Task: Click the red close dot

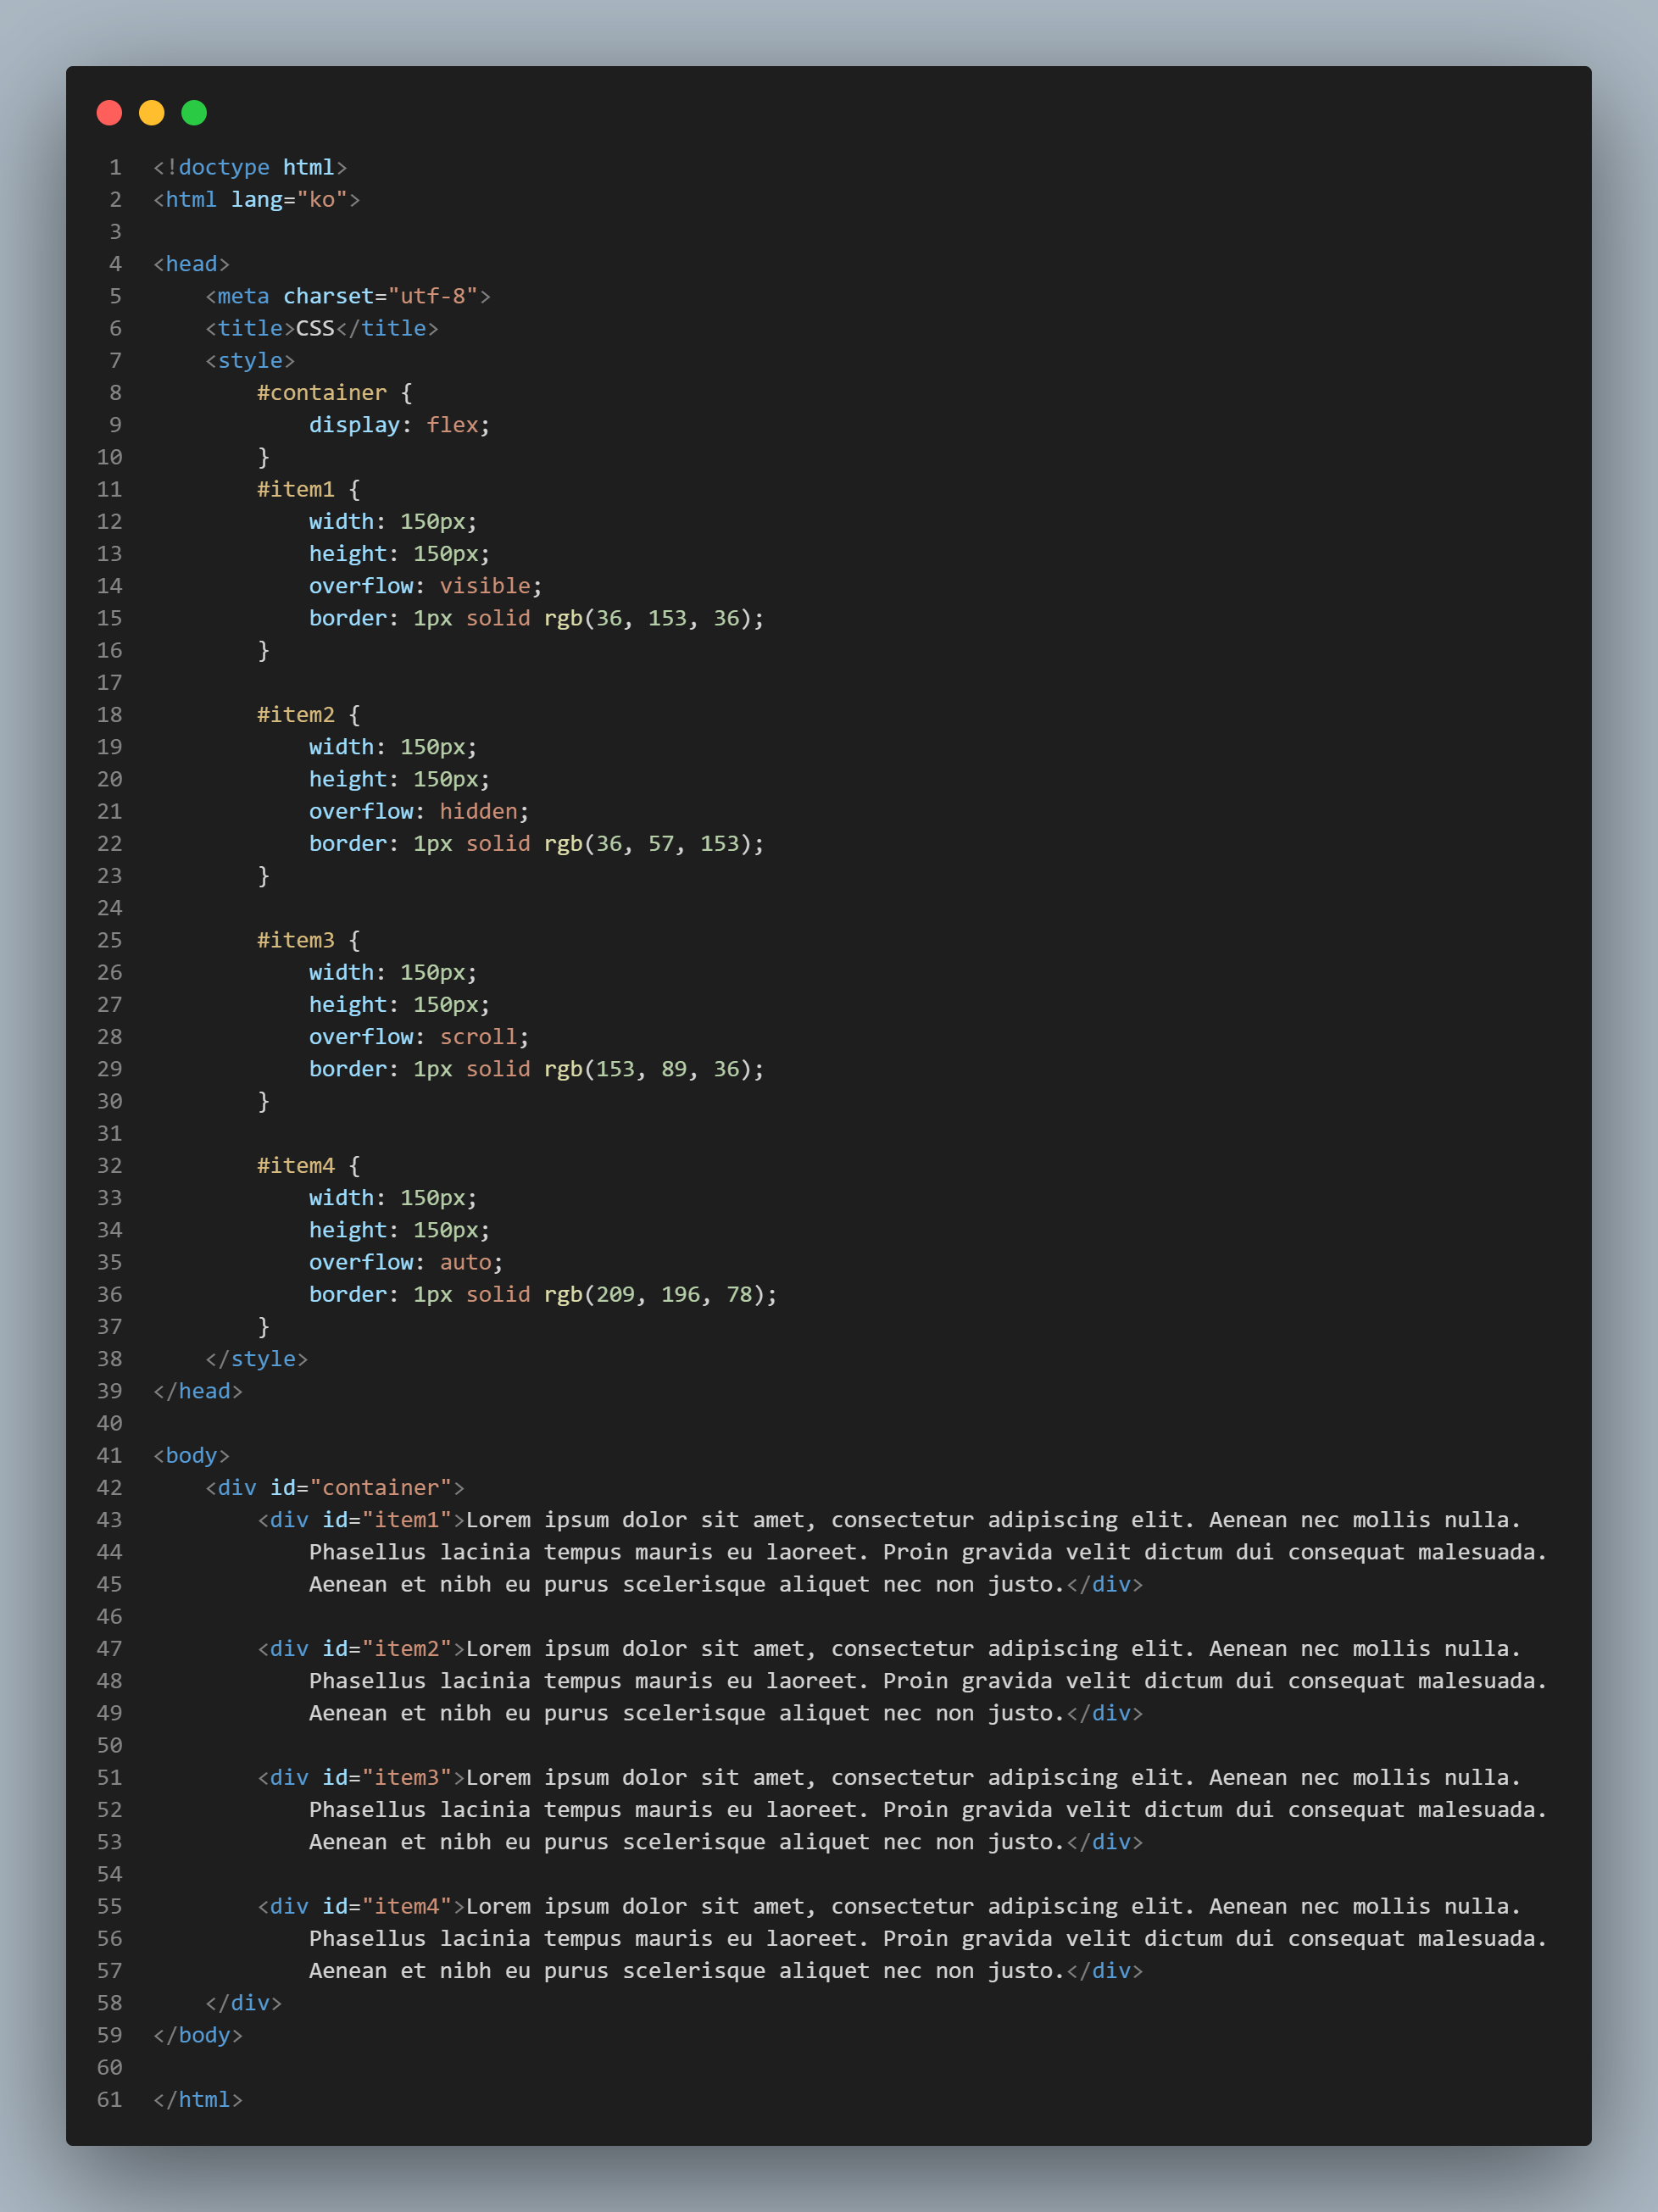Action: pyautogui.click(x=109, y=113)
